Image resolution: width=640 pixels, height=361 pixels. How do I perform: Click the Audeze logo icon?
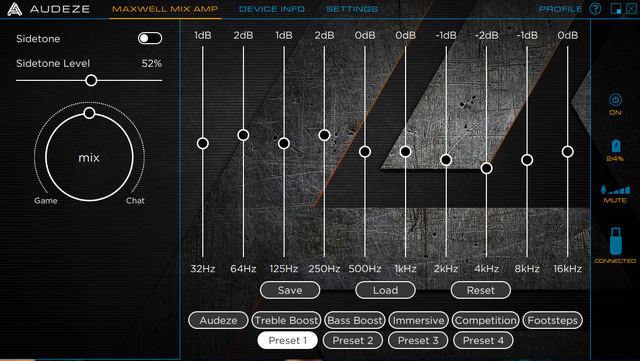[14, 9]
